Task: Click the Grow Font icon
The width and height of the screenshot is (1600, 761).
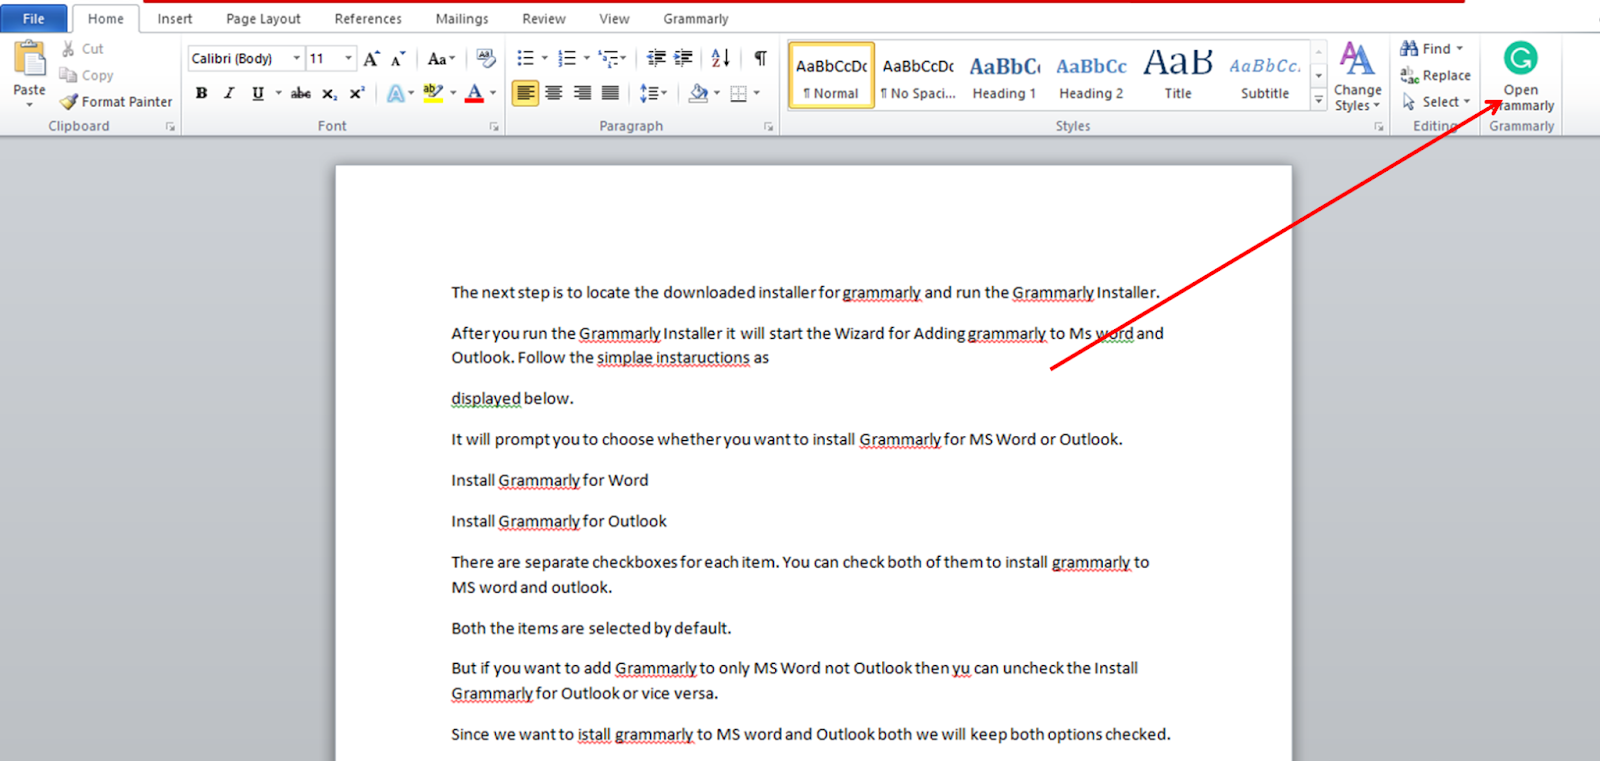Action: pyautogui.click(x=372, y=59)
